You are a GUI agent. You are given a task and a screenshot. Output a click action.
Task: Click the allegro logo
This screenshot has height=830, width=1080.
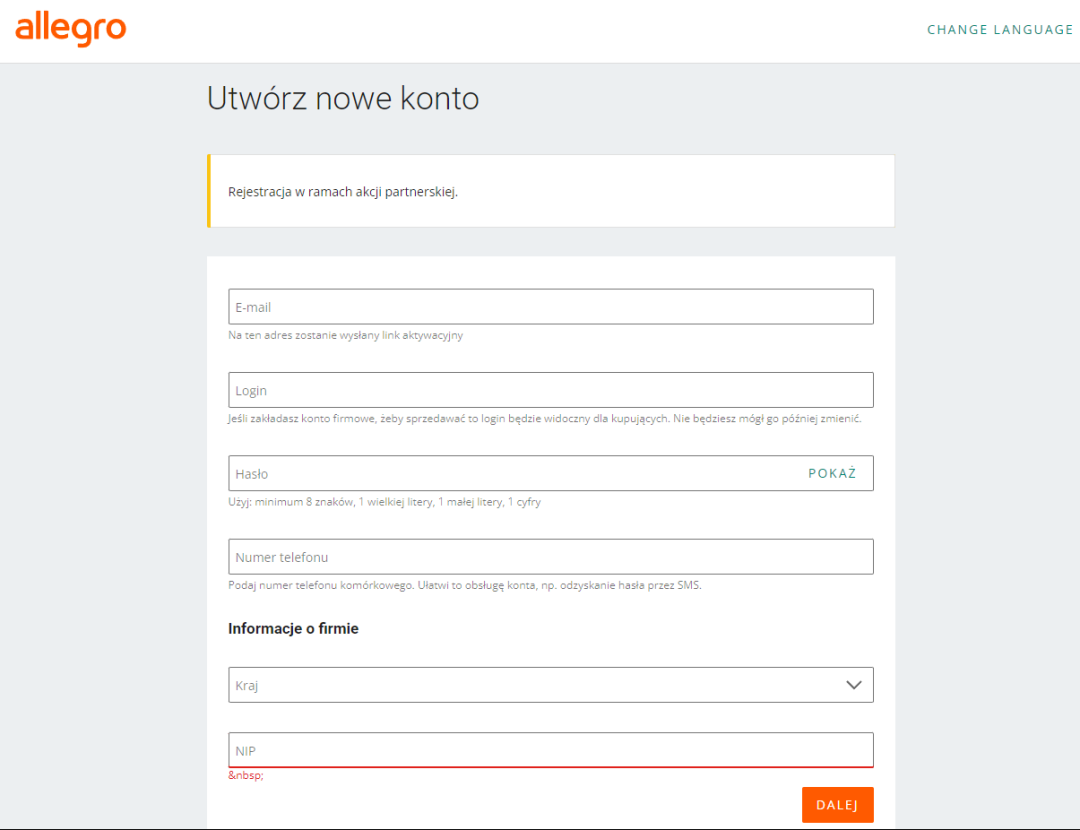pos(70,29)
